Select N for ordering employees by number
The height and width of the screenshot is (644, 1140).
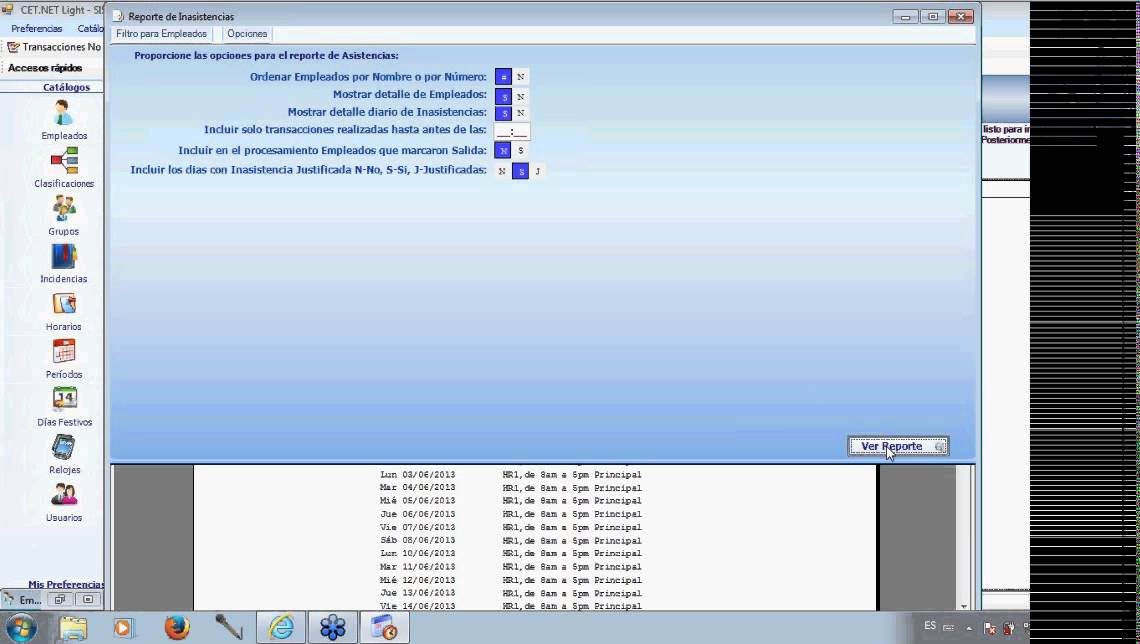coord(521,77)
